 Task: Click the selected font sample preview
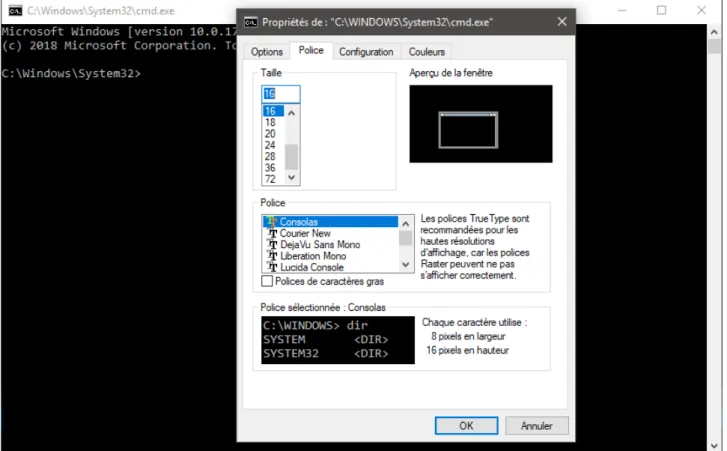338,340
